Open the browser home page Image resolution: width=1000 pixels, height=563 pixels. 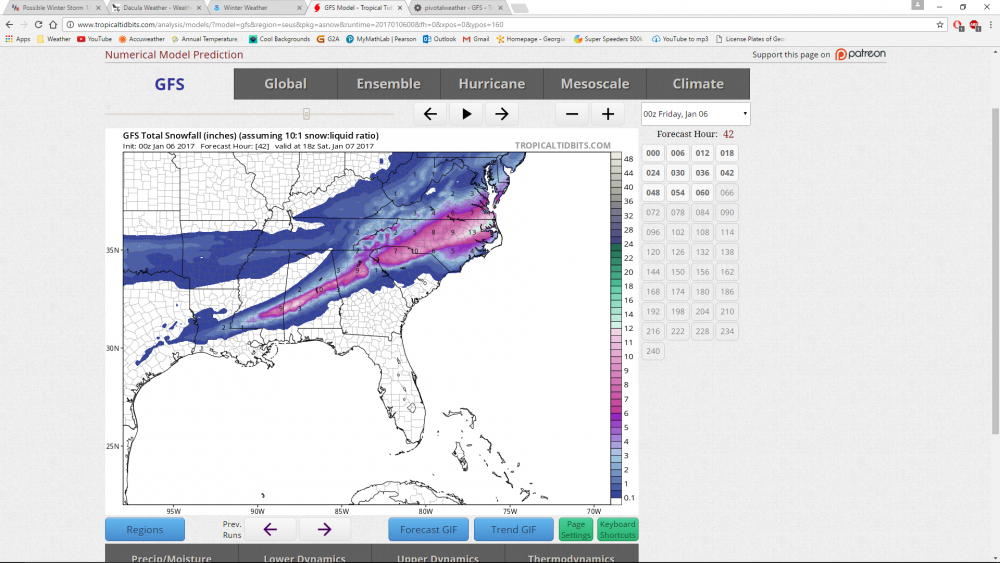[x=53, y=24]
